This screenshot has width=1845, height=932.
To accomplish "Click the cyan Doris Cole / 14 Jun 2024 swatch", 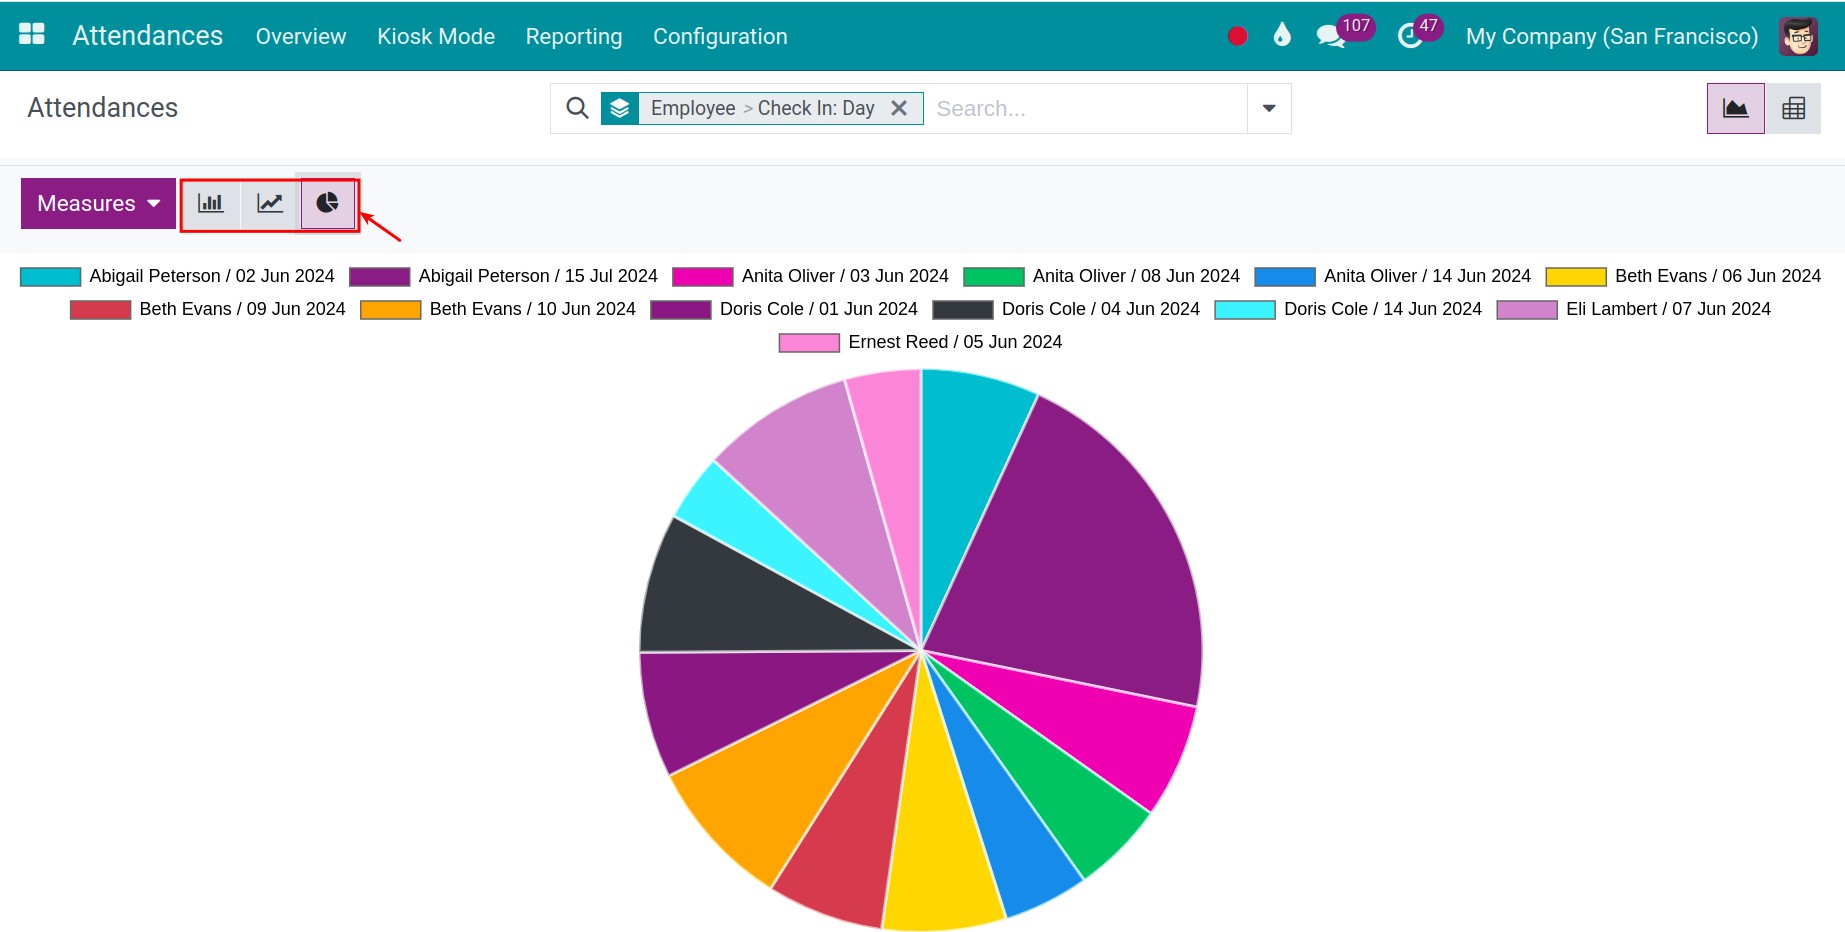I will (x=1244, y=310).
